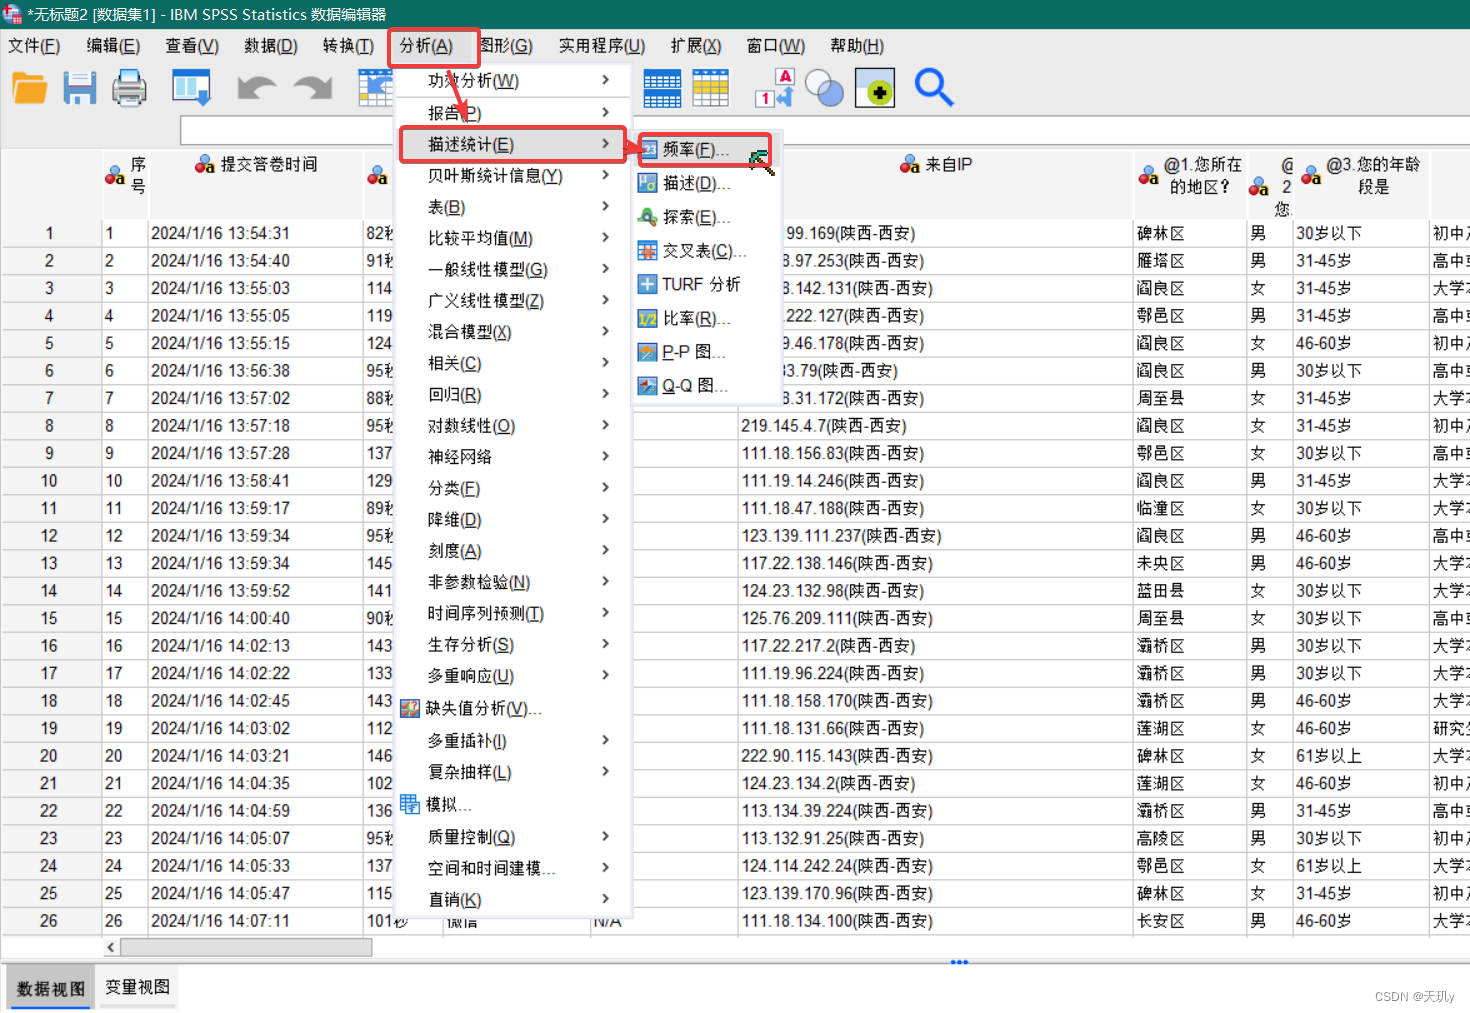This screenshot has width=1470, height=1013.
Task: Switch to the 数据视图 tab
Action: click(x=51, y=988)
